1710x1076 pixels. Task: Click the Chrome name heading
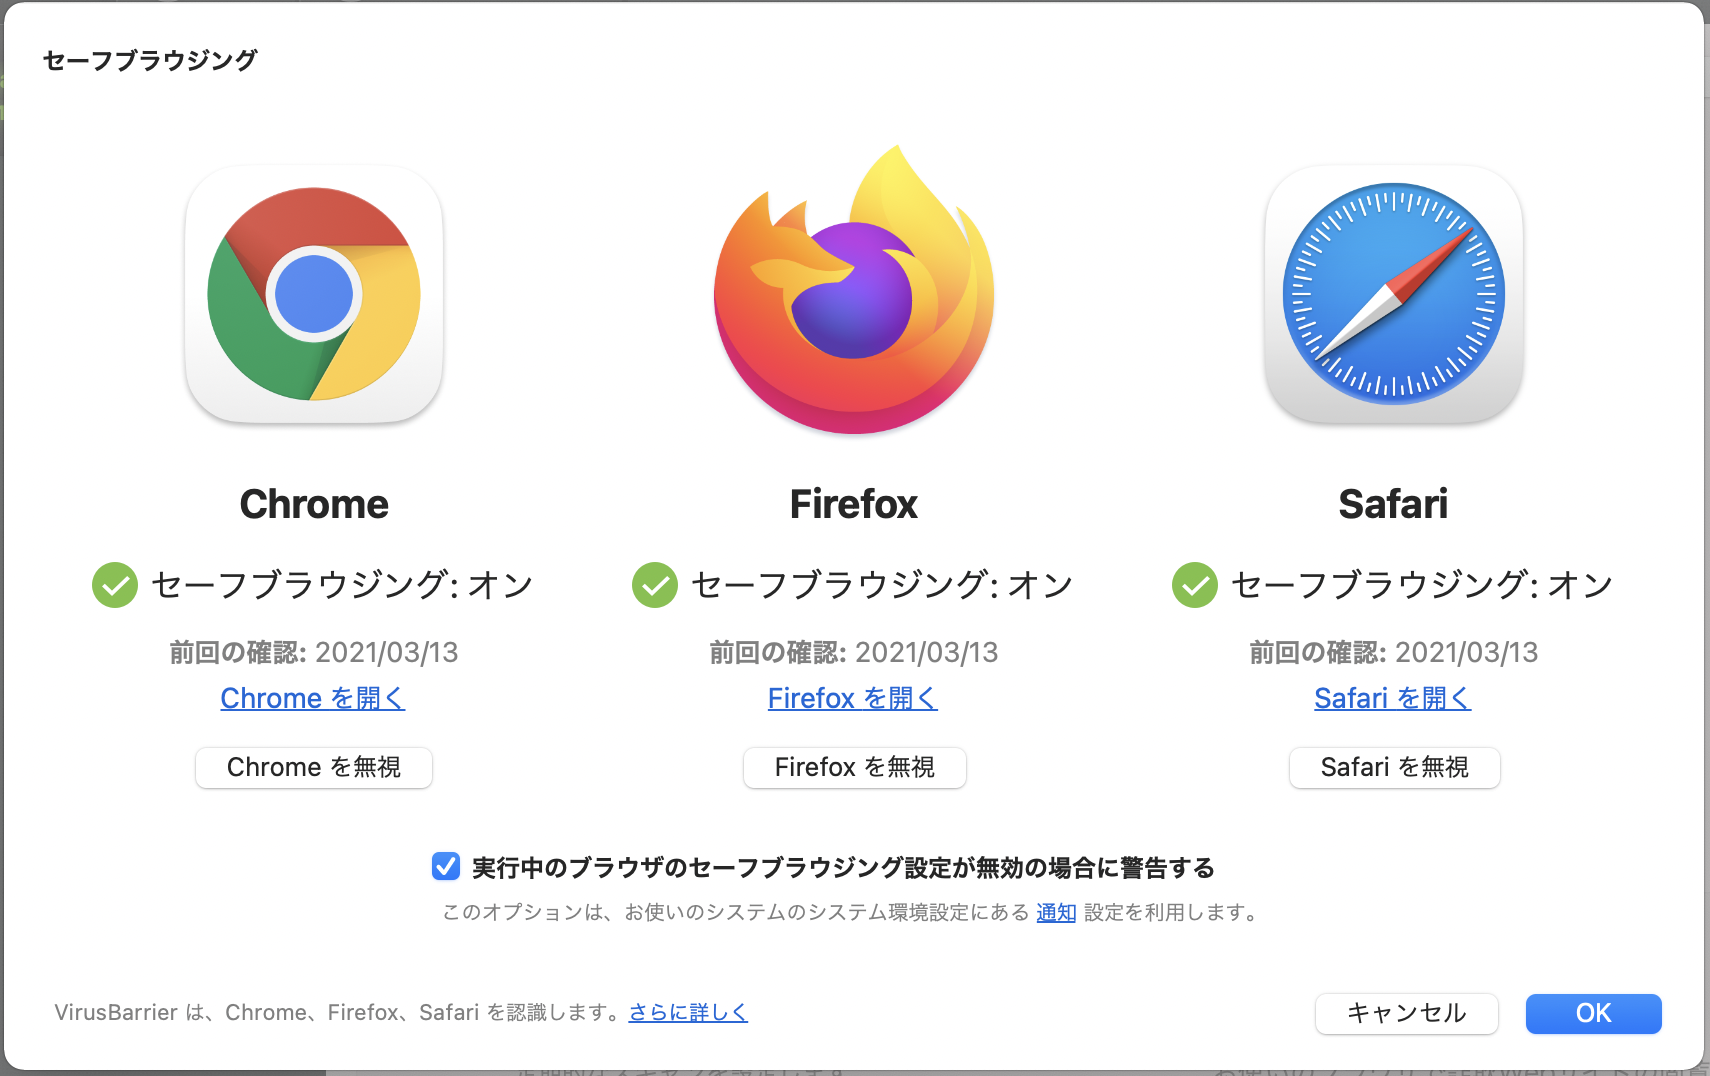coord(314,504)
